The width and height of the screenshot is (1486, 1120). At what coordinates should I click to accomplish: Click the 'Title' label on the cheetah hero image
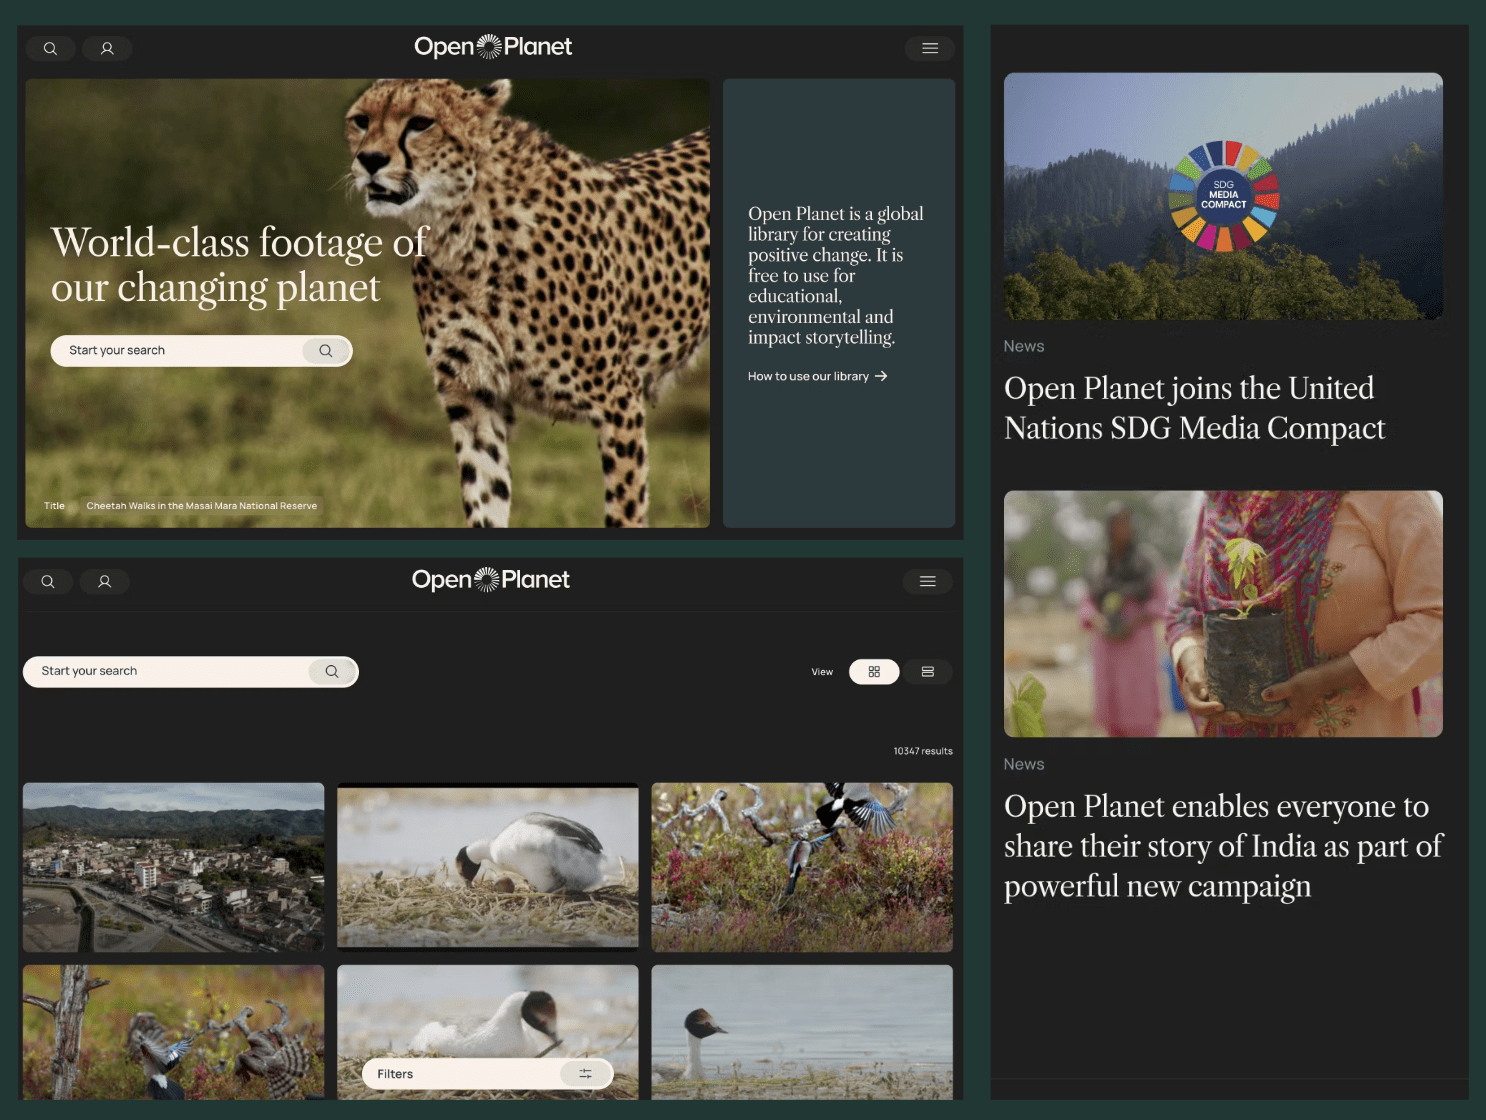[54, 506]
